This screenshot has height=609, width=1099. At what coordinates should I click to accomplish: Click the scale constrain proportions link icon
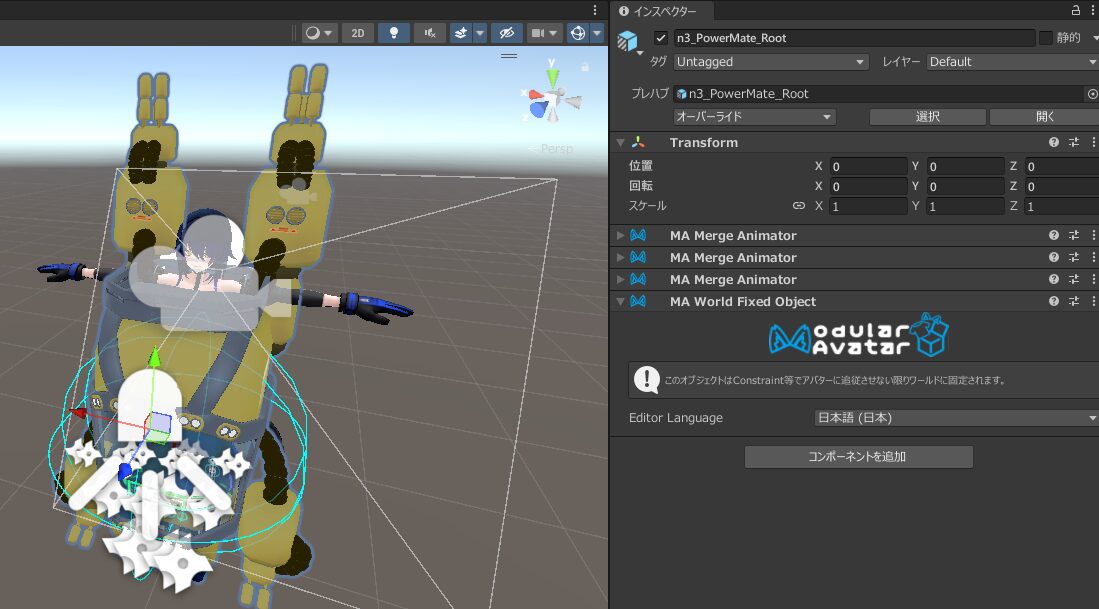click(798, 206)
